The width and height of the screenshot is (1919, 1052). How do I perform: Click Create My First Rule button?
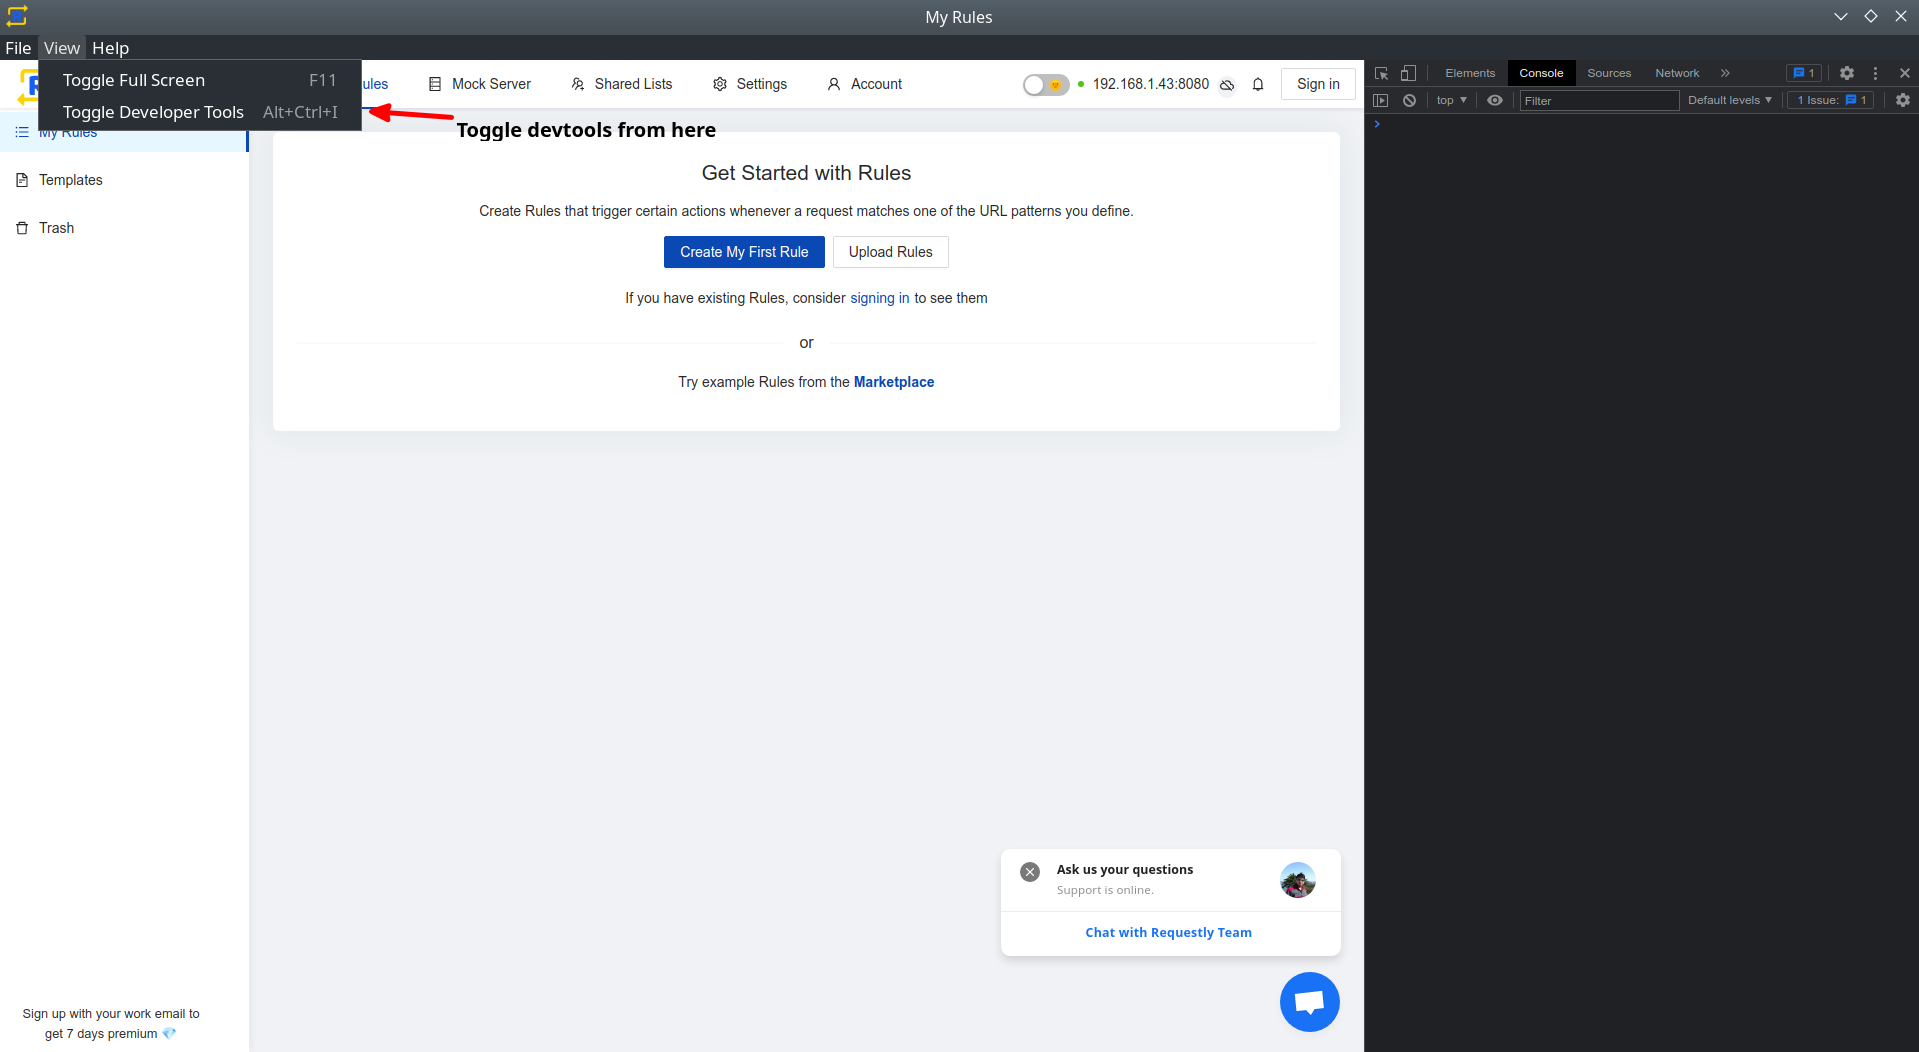(744, 252)
